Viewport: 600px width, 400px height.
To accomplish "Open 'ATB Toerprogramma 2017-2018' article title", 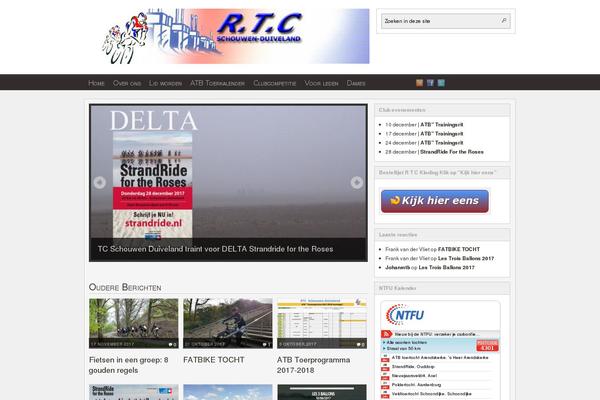I will click(x=313, y=365).
